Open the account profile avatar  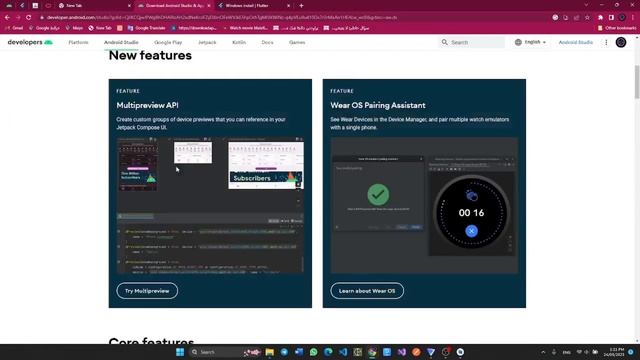click(x=621, y=42)
